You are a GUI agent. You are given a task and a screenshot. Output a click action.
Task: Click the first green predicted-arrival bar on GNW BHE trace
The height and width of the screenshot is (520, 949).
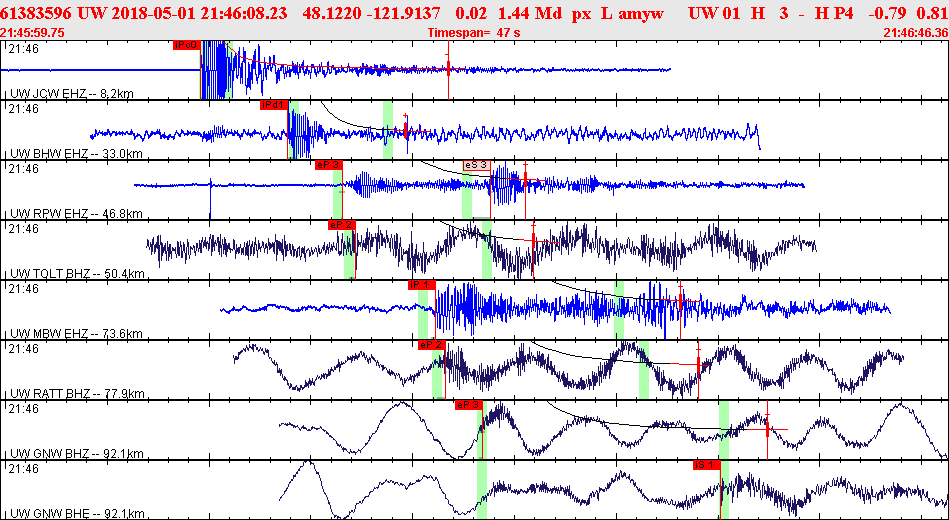482,490
